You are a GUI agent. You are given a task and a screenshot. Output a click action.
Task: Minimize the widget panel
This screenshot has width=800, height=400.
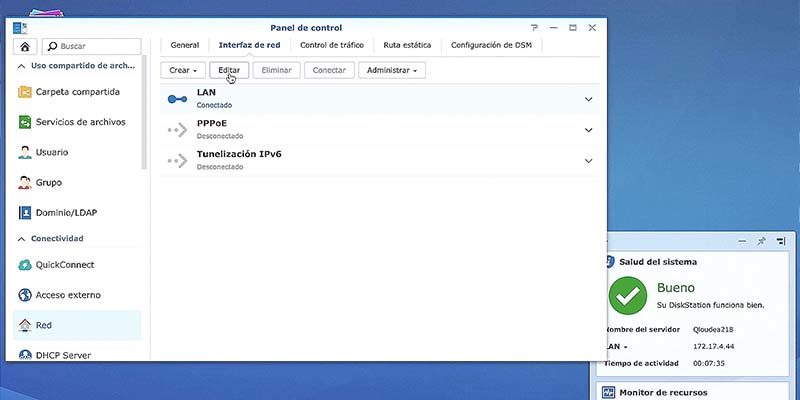coord(742,241)
